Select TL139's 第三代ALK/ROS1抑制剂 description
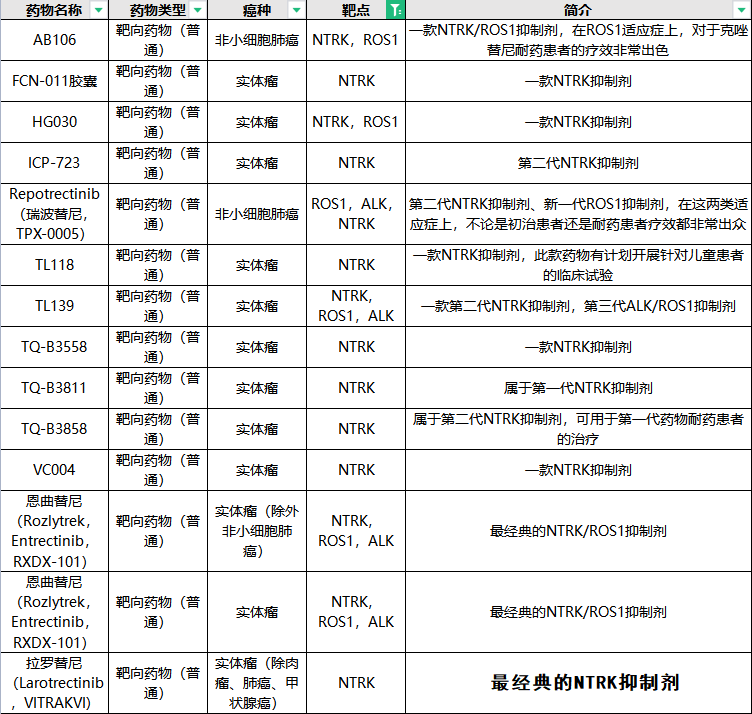The image size is (752, 714). (578, 306)
